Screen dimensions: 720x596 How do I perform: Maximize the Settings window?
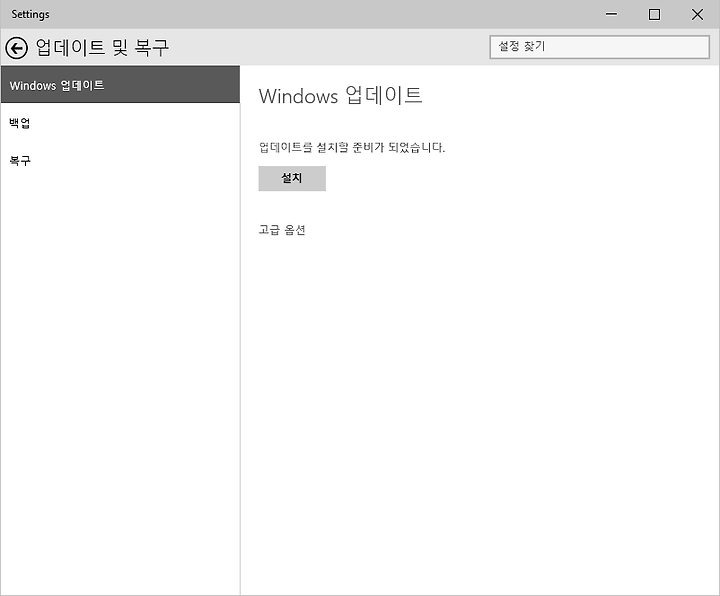click(x=654, y=14)
